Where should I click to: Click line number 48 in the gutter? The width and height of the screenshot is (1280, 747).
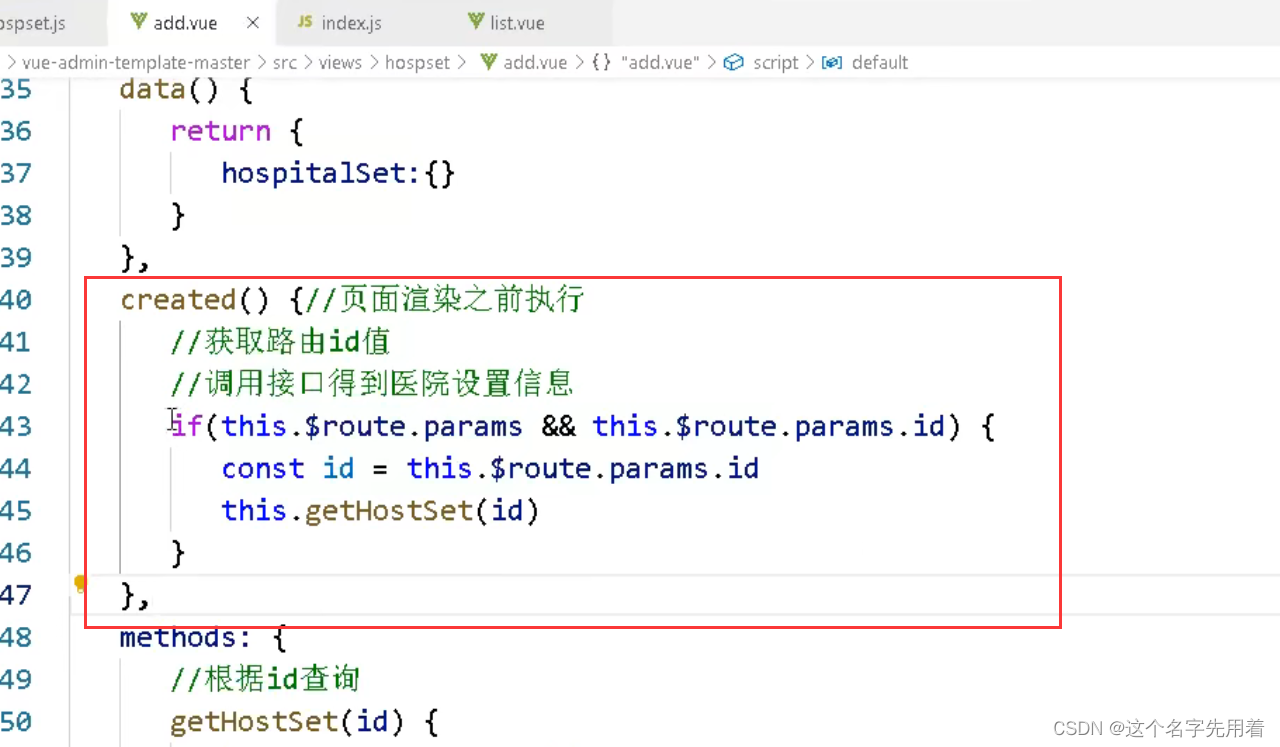(16, 637)
